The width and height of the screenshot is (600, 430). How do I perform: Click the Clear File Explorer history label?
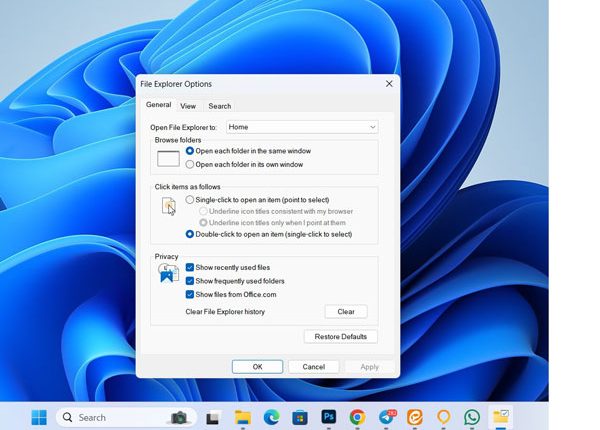(225, 312)
